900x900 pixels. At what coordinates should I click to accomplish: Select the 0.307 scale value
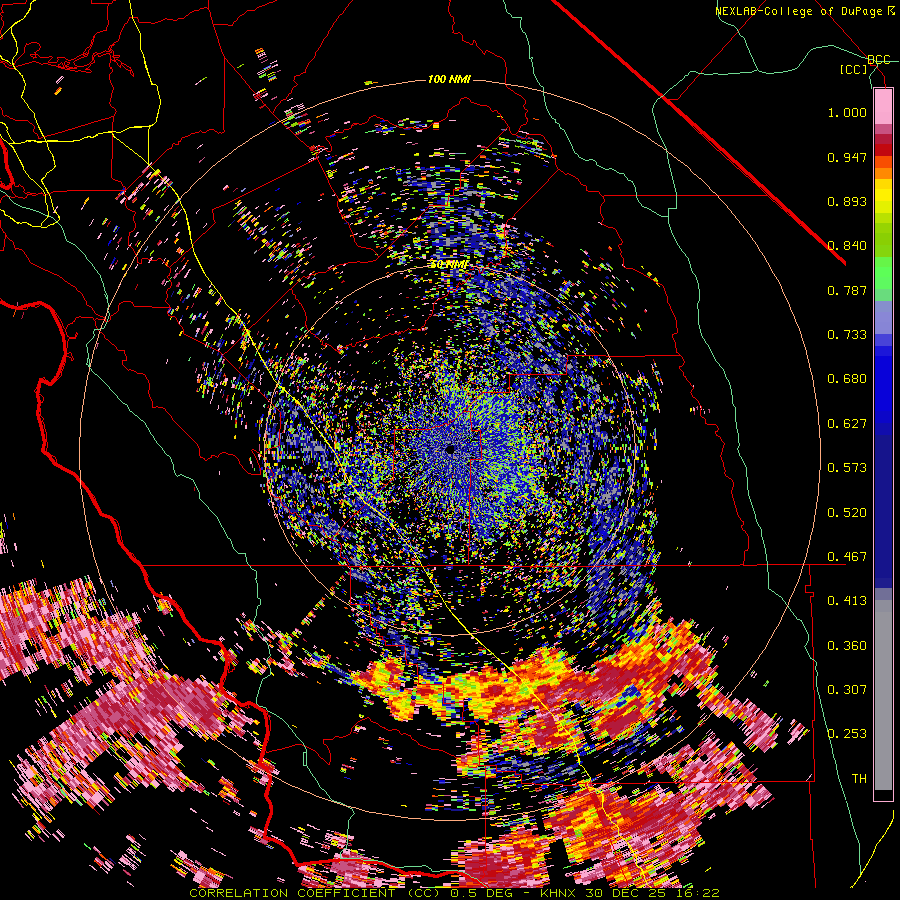[x=847, y=690]
